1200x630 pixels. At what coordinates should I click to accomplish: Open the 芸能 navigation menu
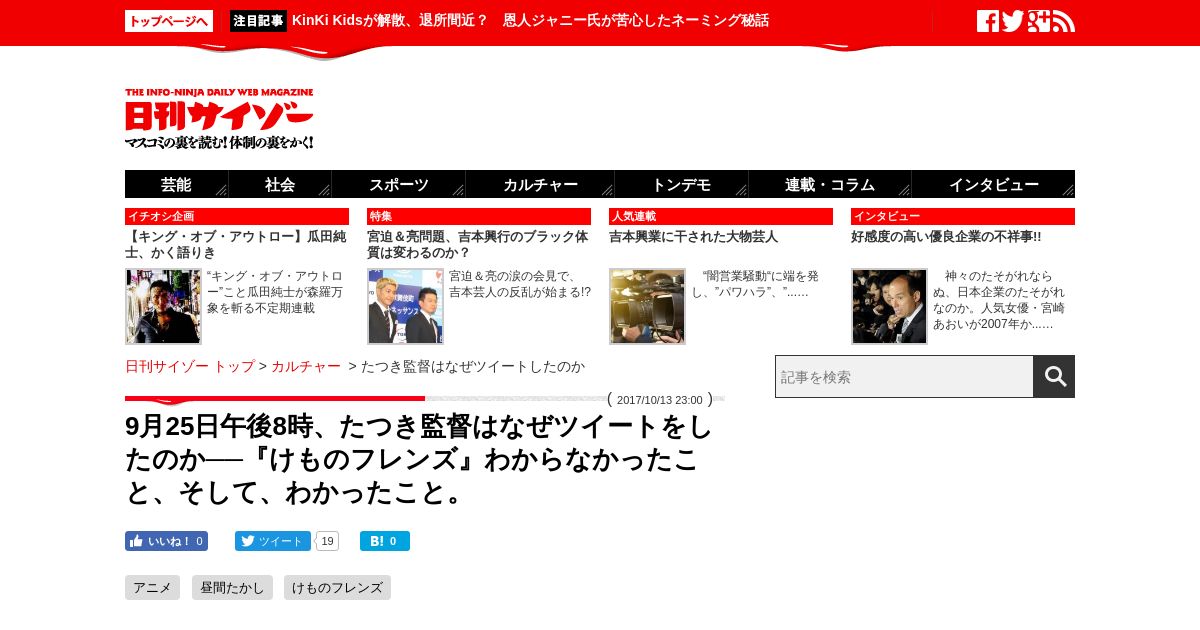tap(177, 184)
